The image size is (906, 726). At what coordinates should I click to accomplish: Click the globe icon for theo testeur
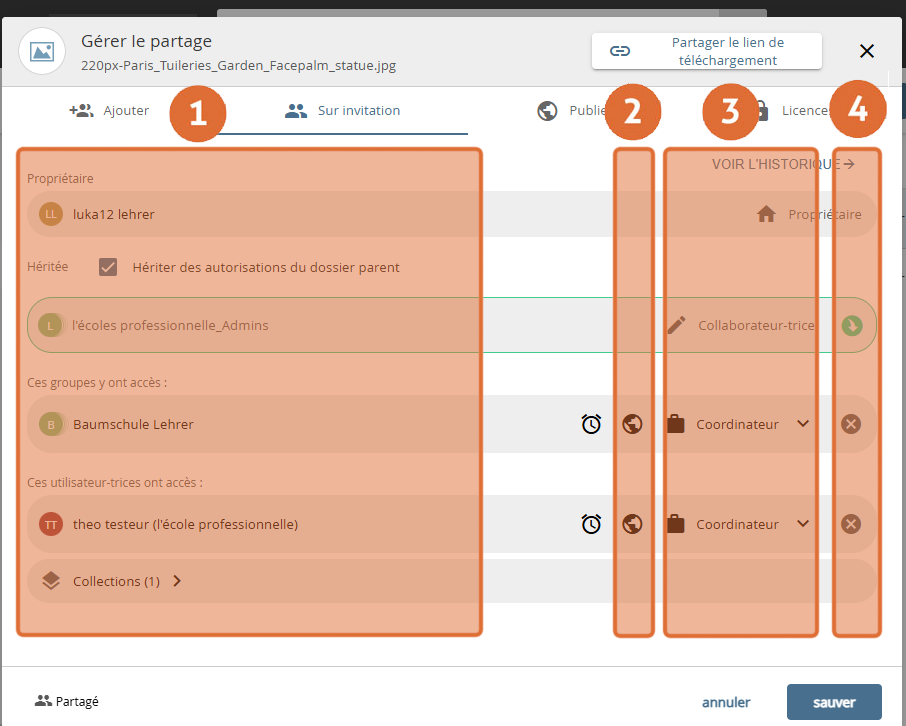tap(631, 524)
